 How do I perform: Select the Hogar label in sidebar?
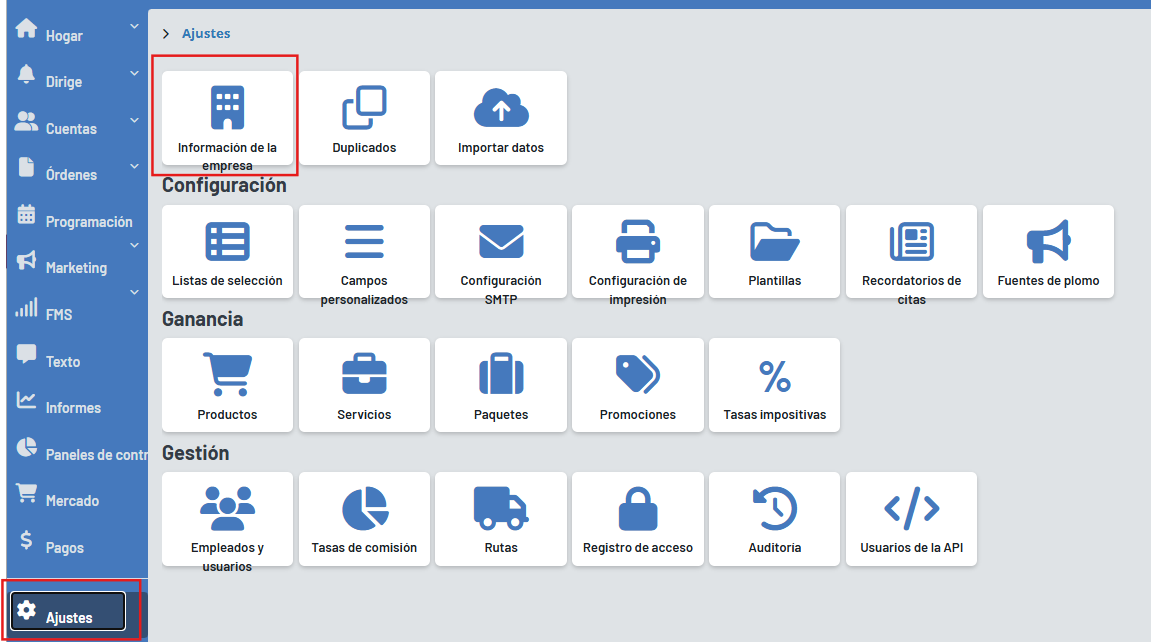tap(64, 36)
